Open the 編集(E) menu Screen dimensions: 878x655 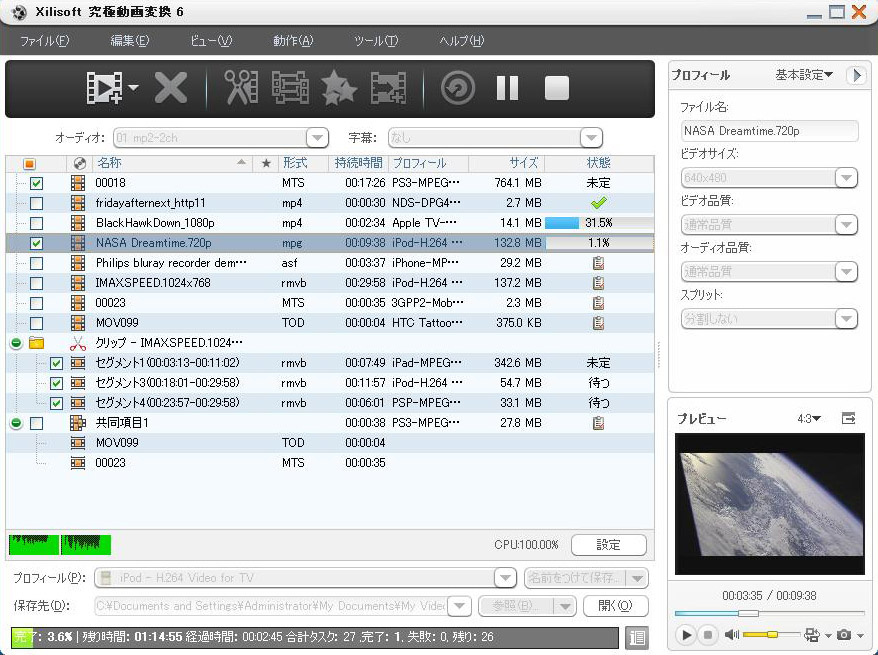click(x=129, y=41)
